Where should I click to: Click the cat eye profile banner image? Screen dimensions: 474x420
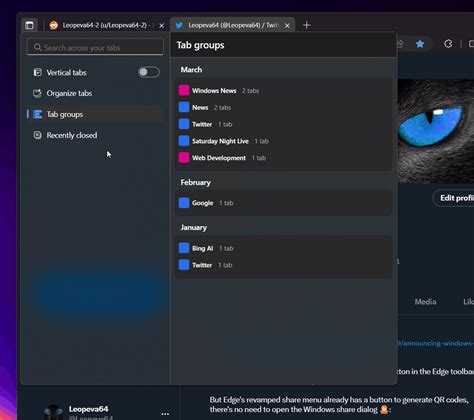tap(436, 131)
